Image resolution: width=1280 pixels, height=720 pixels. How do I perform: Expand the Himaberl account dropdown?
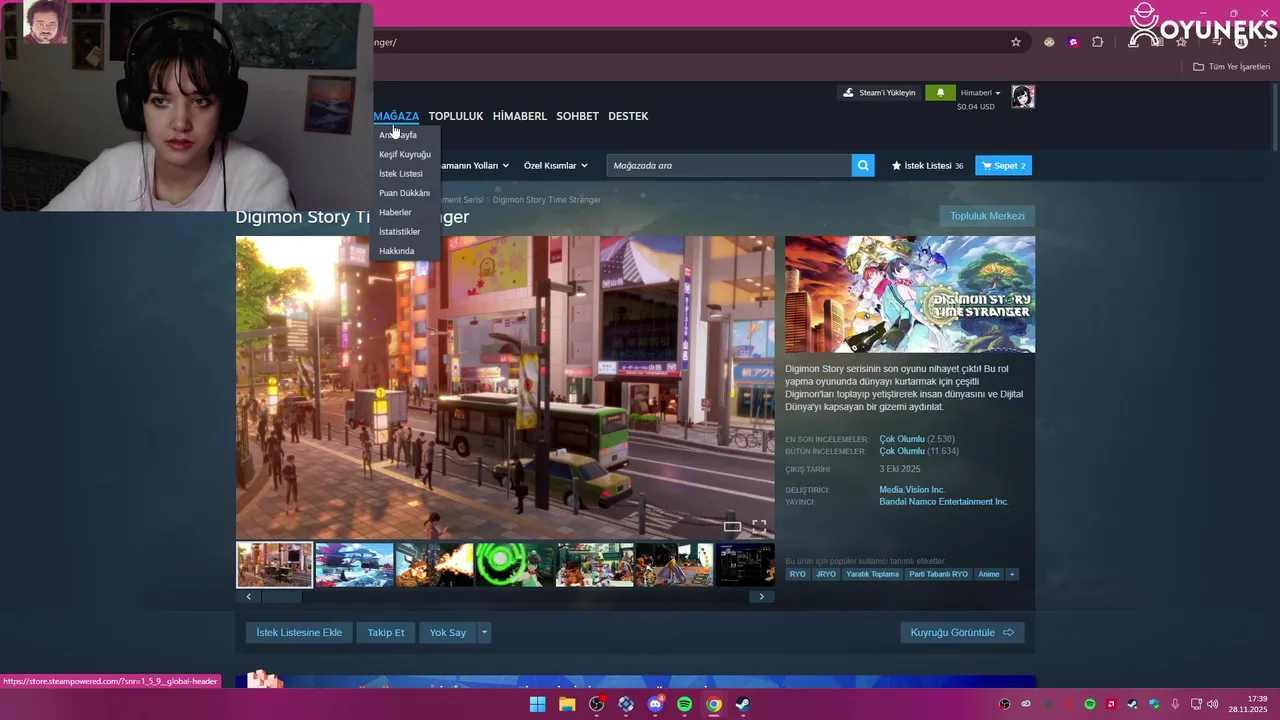[x=981, y=93]
